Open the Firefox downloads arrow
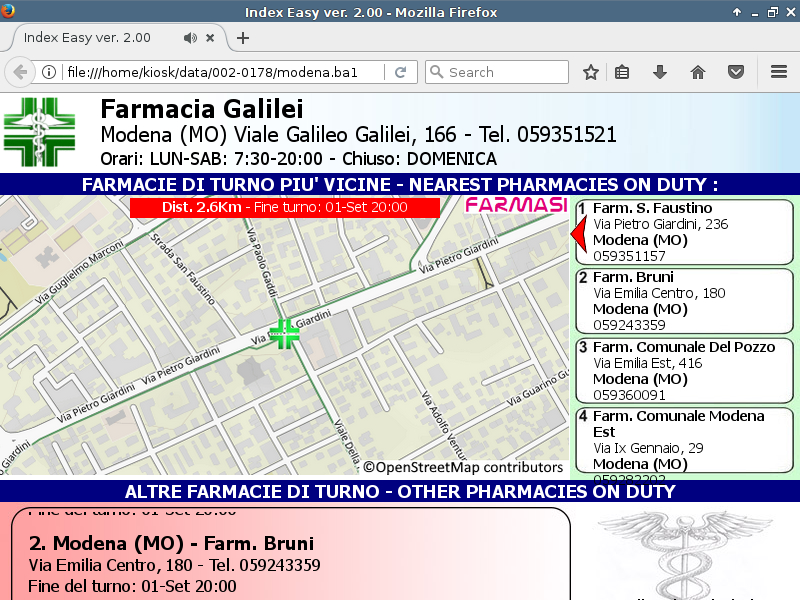Screen dimensions: 800x600 [660, 72]
